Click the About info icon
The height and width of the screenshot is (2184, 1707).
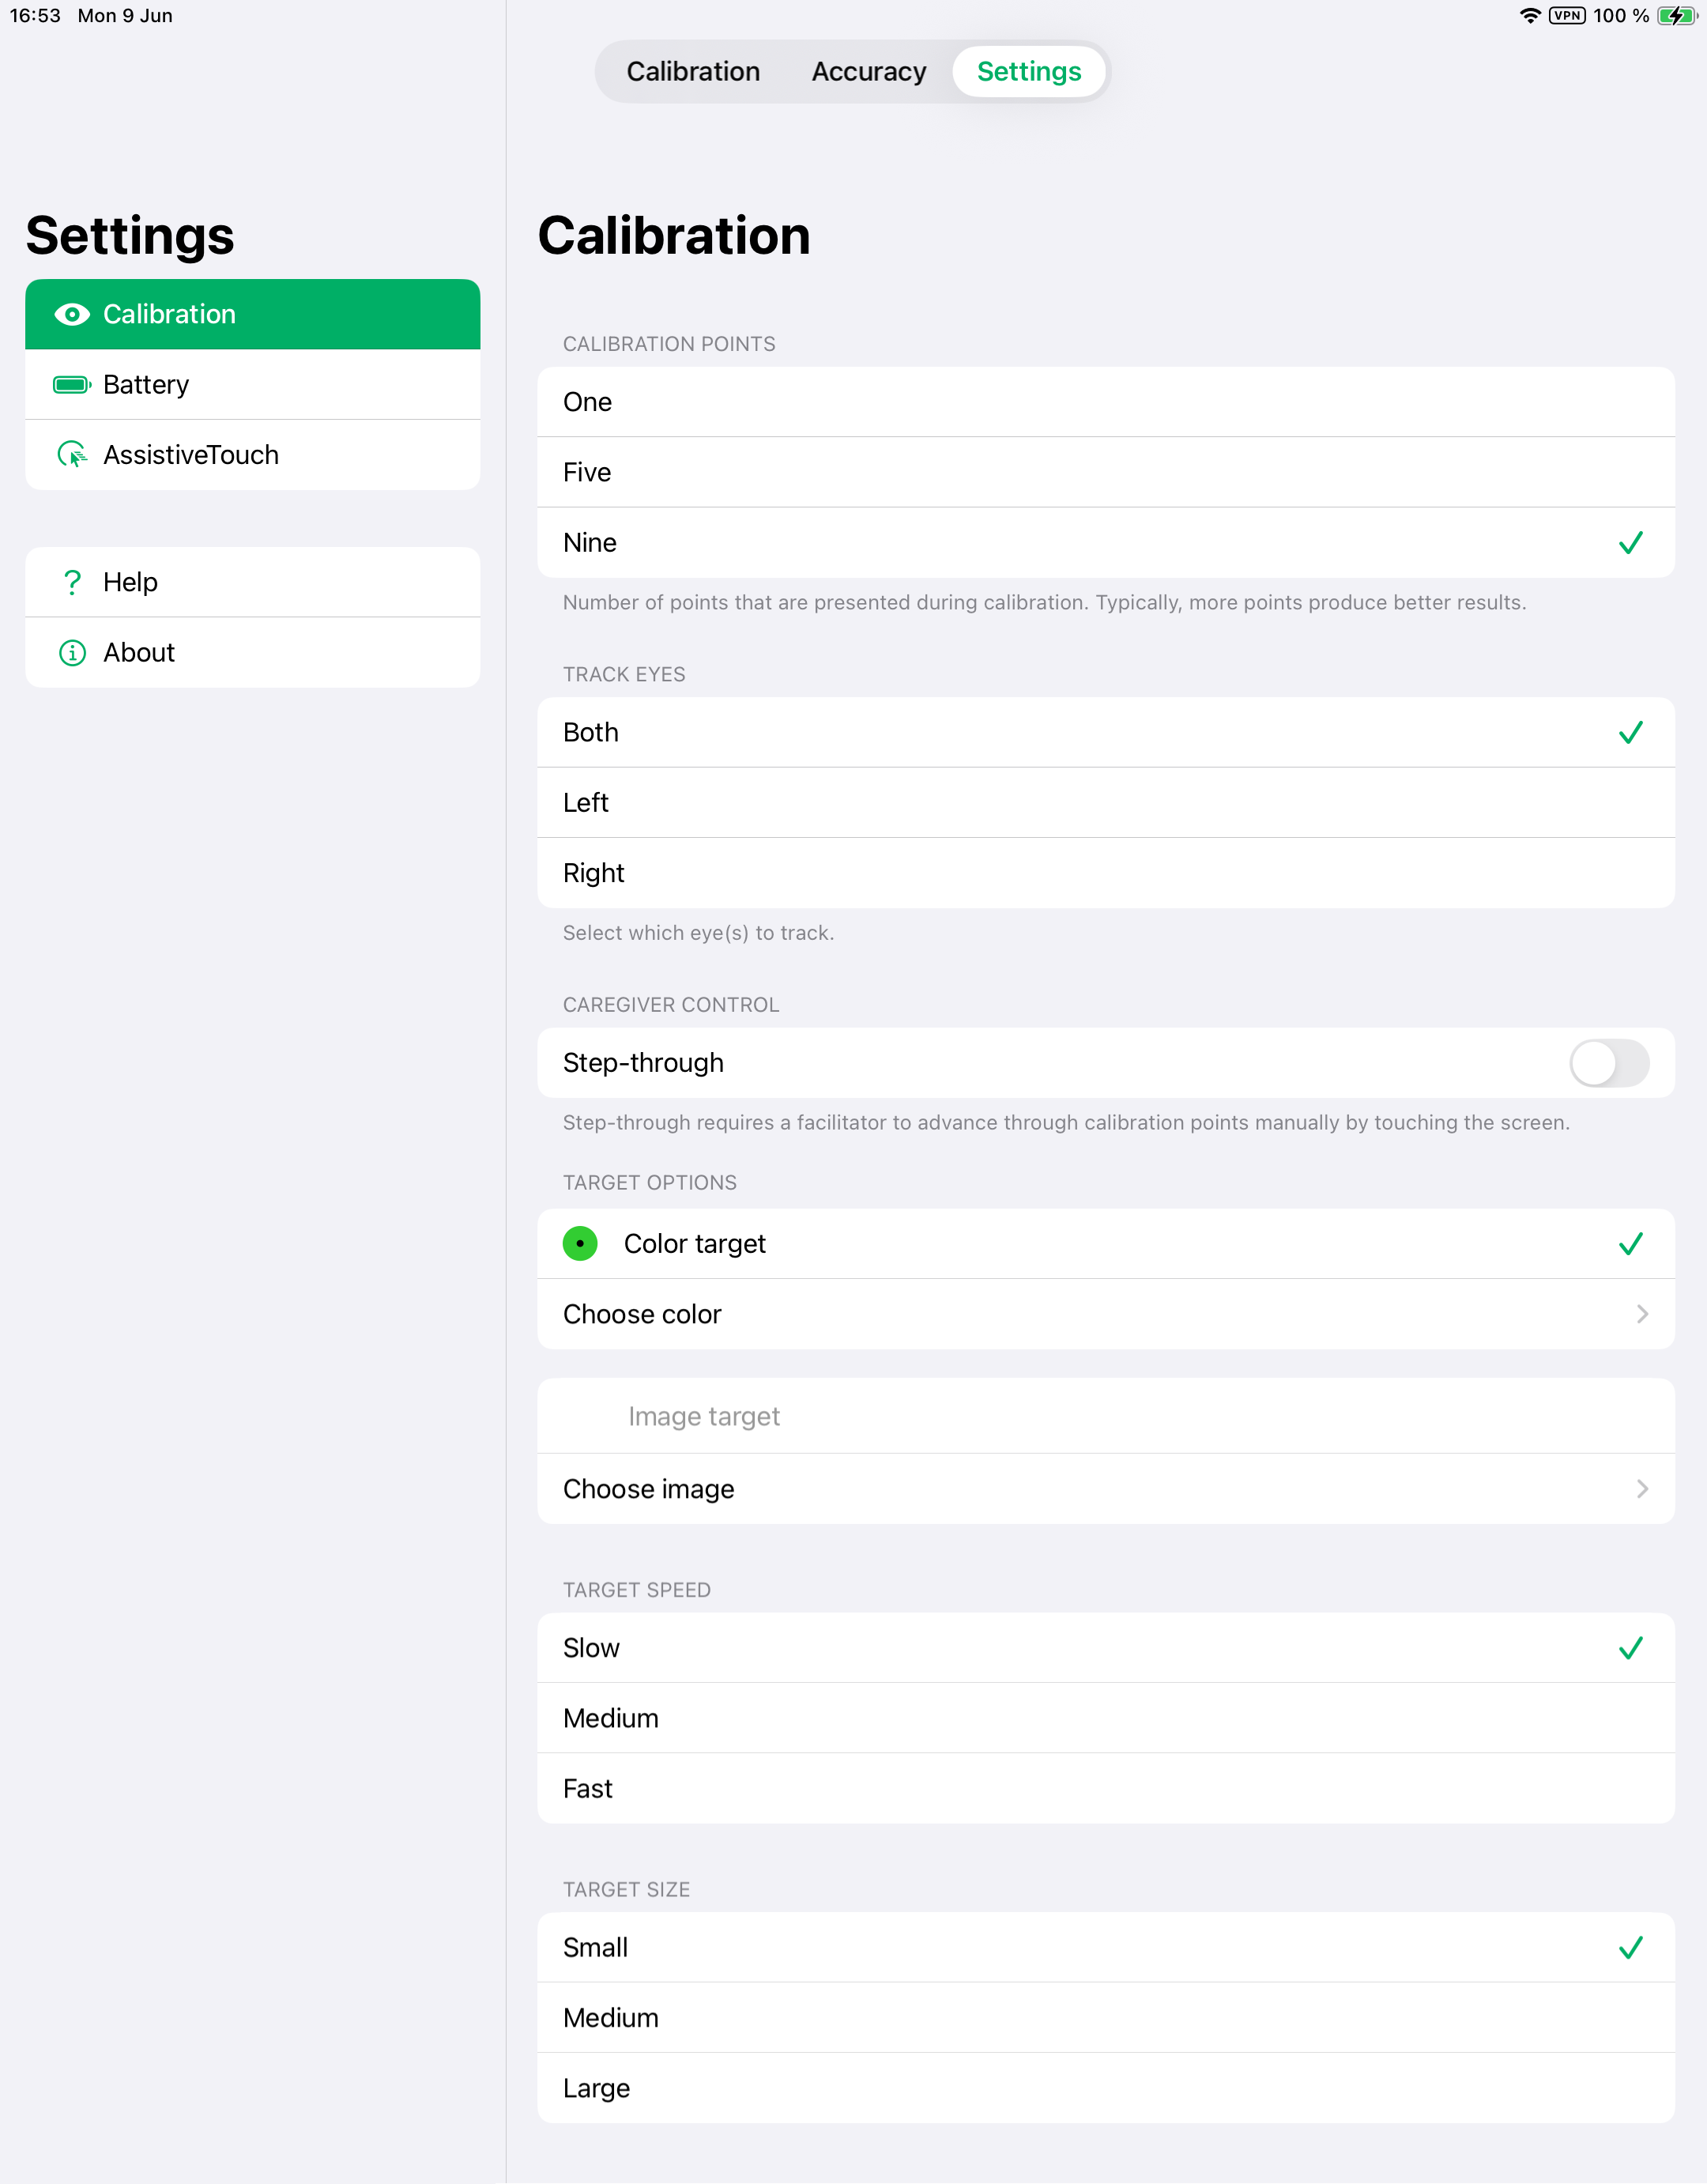click(72, 653)
